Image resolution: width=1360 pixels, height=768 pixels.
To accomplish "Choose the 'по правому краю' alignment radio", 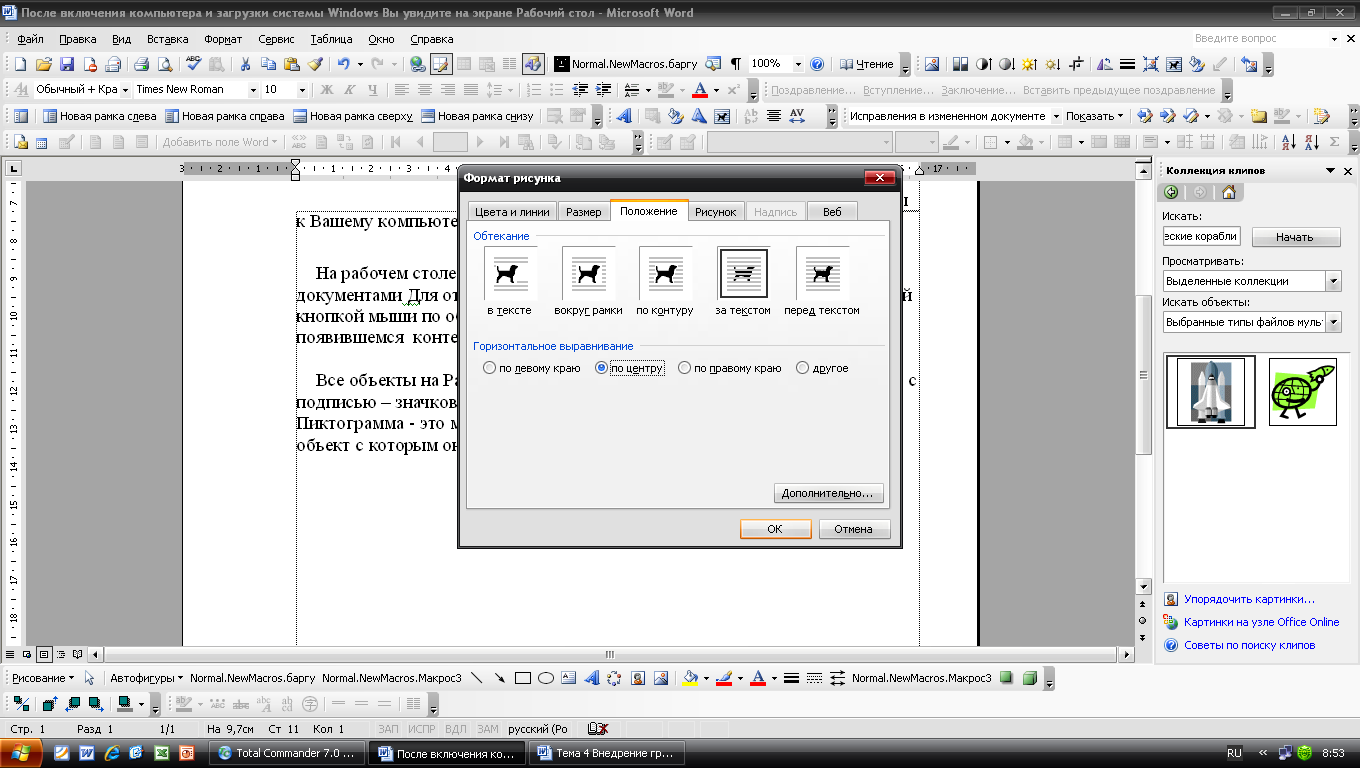I will [684, 368].
